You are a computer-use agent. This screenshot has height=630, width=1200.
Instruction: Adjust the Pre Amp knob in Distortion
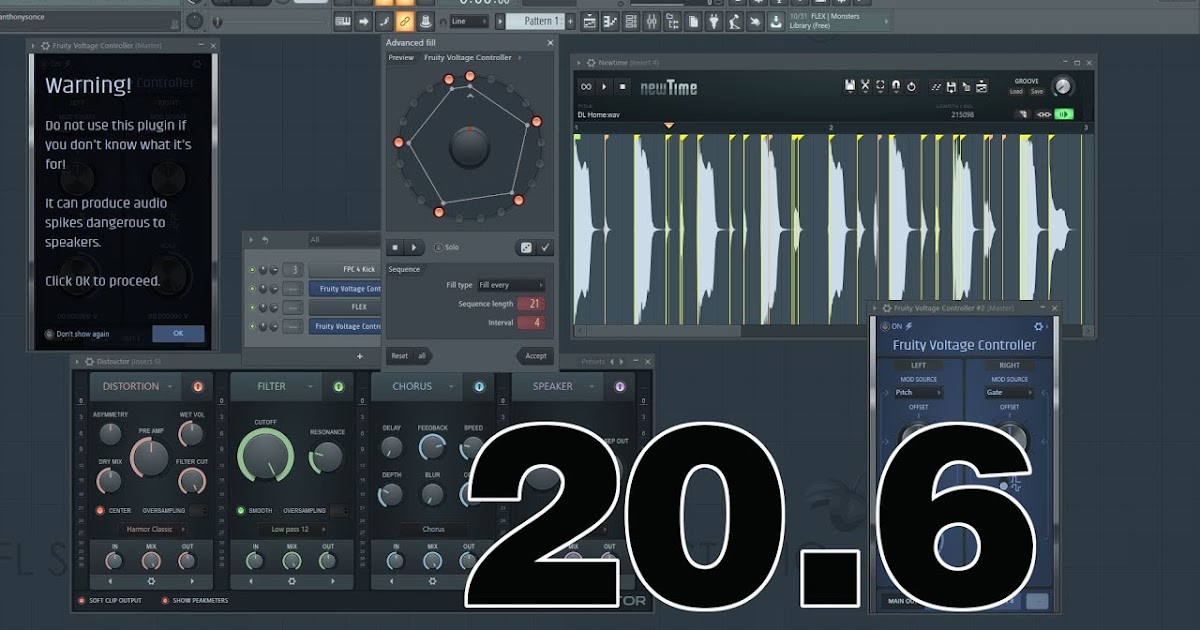(x=150, y=457)
